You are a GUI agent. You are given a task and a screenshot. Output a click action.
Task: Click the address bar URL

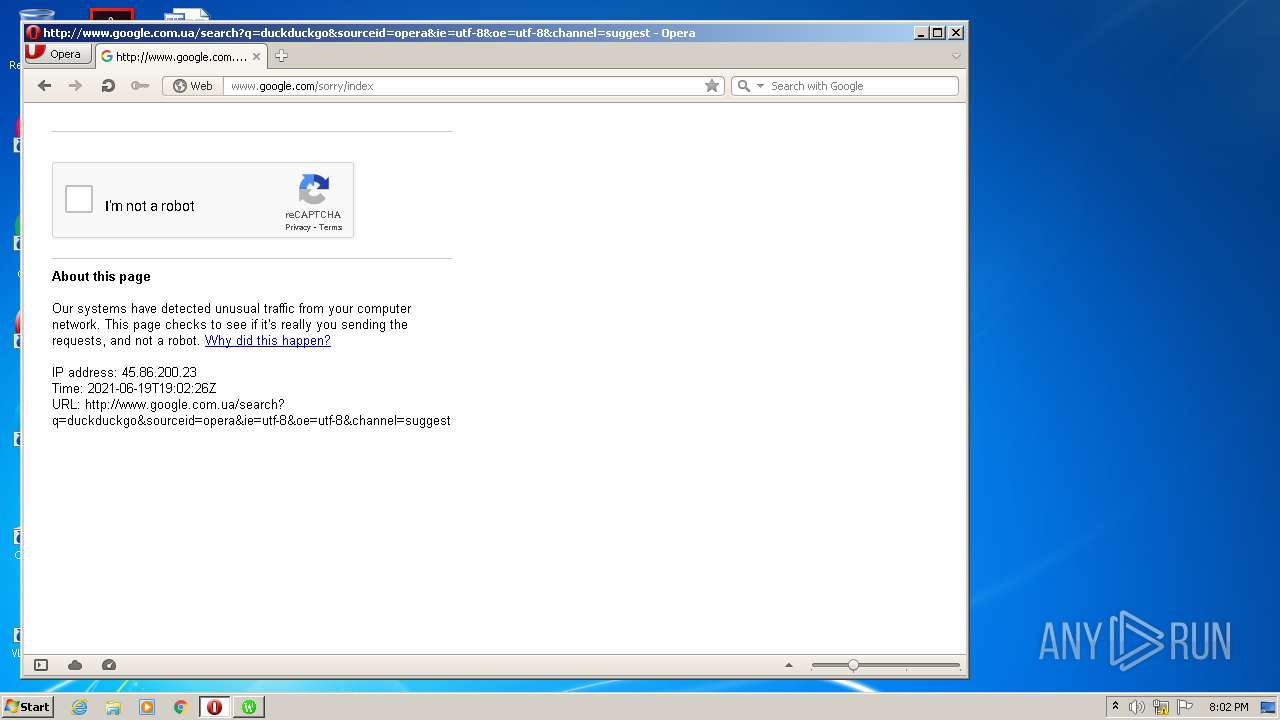[x=302, y=86]
